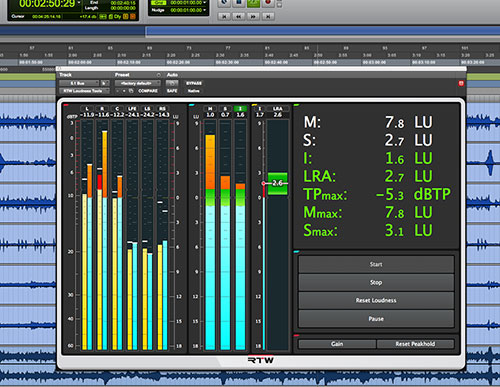The height and width of the screenshot is (387, 500).
Task: Open the insert position 'b' selector
Action: click(105, 83)
